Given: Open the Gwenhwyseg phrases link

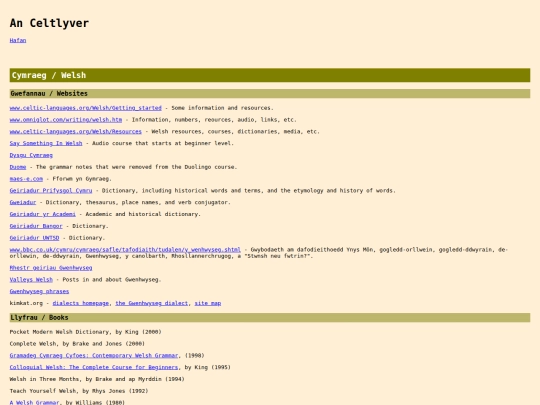Looking at the screenshot, I should pos(39,291).
